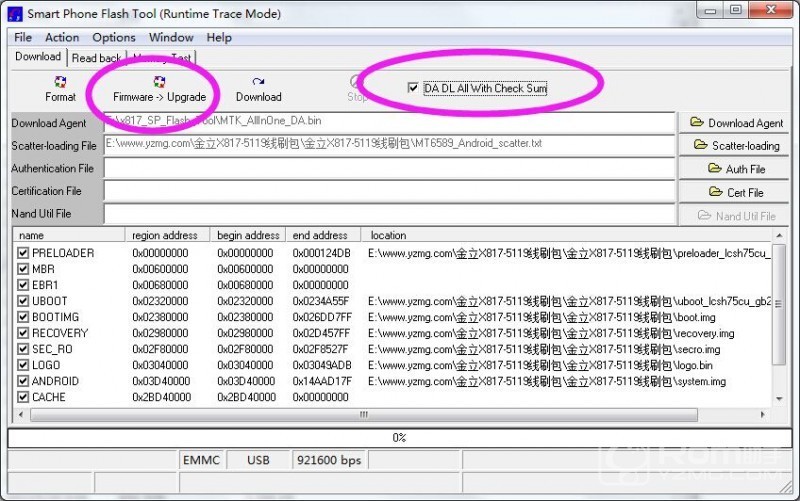Click the end address column header
The height and width of the screenshot is (501, 800).
(x=323, y=235)
